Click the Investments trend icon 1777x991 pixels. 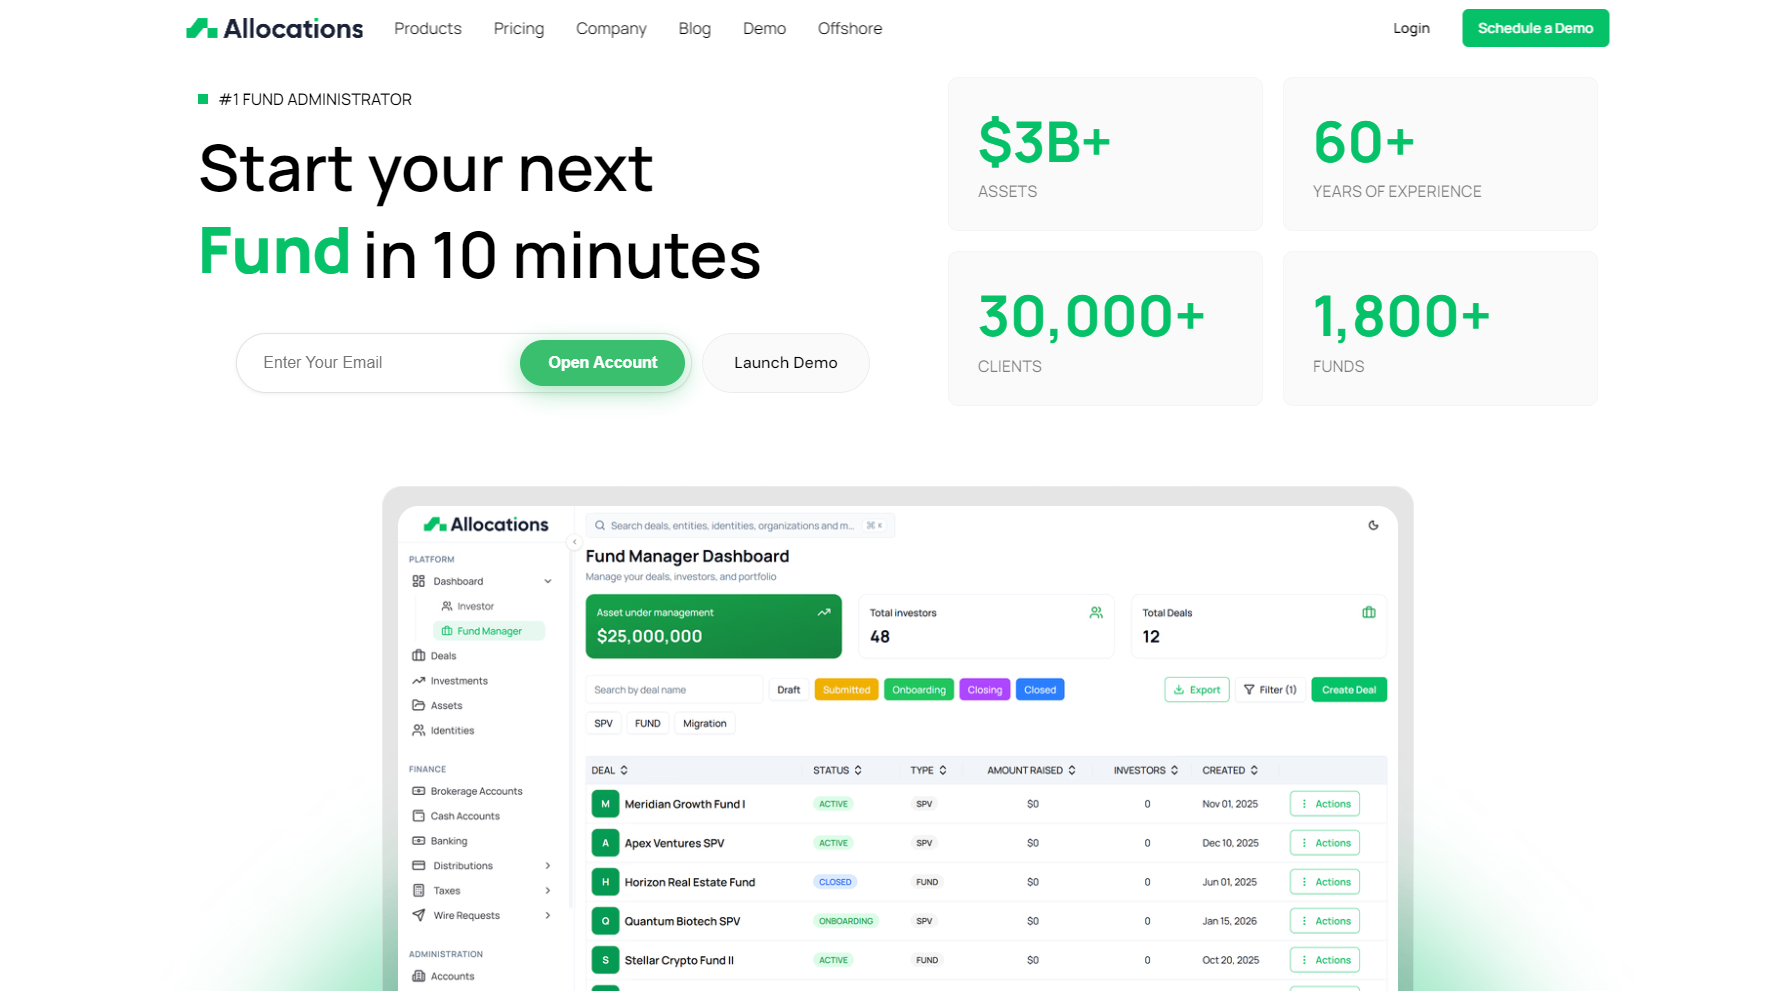pos(418,681)
